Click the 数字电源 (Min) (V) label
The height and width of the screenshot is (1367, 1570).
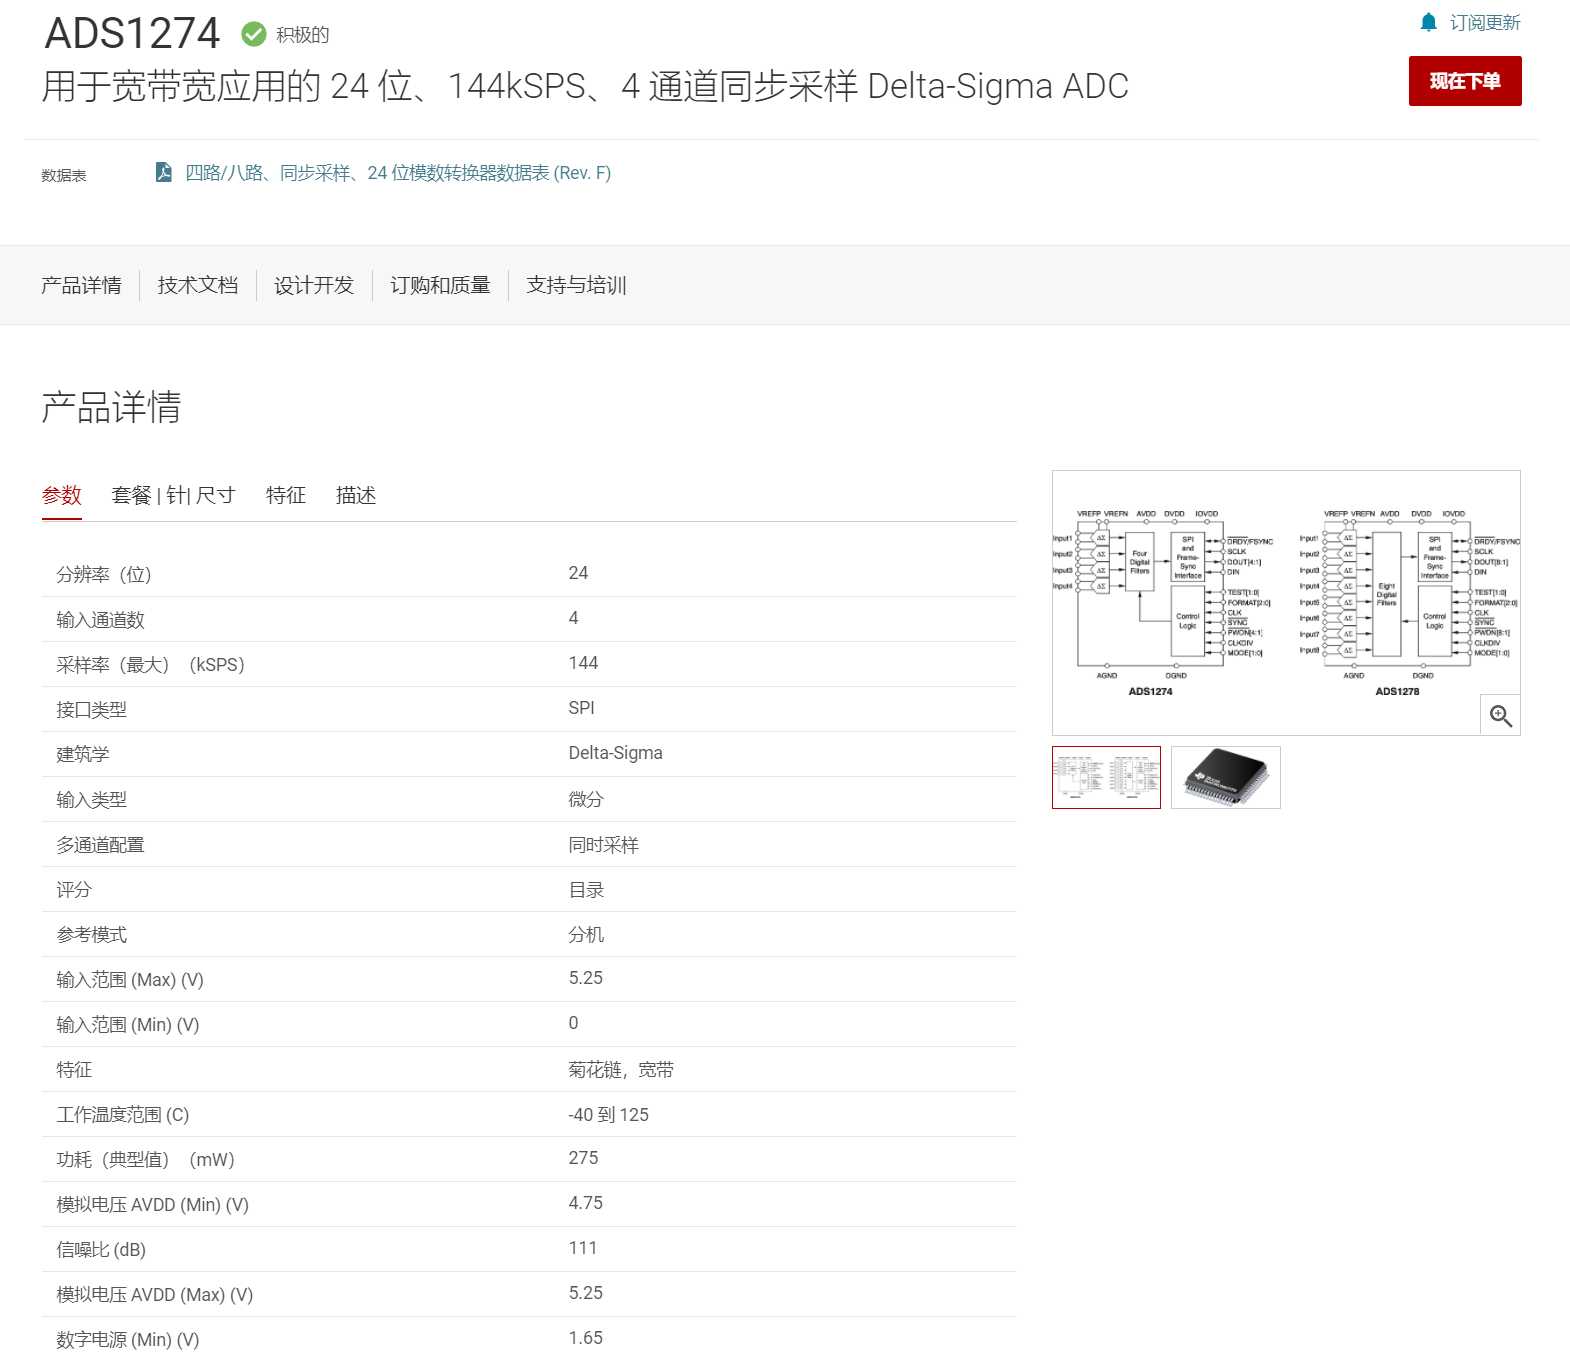[x=128, y=1340]
